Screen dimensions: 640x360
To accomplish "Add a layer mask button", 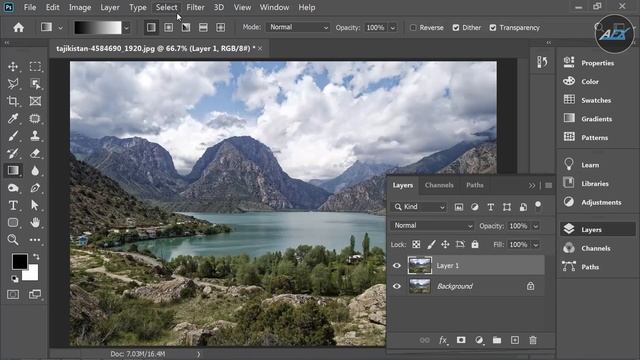I will (461, 340).
